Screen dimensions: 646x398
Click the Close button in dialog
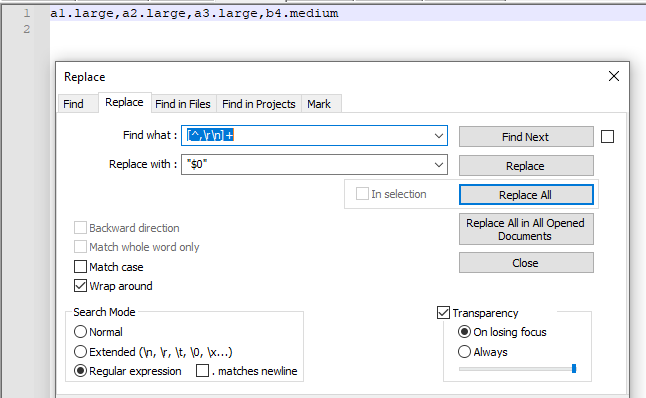click(526, 263)
